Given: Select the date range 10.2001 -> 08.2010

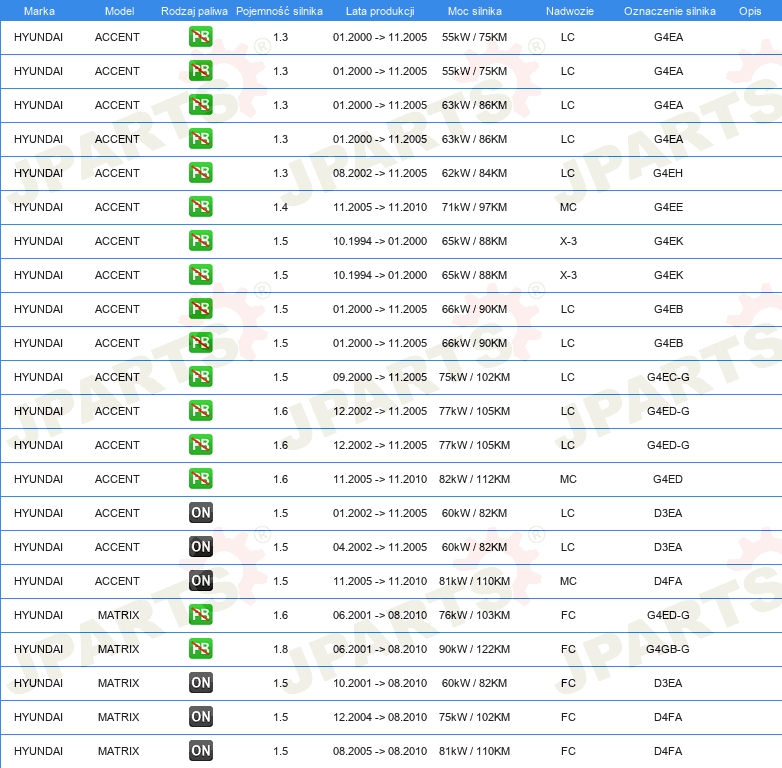Looking at the screenshot, I should coord(380,683).
